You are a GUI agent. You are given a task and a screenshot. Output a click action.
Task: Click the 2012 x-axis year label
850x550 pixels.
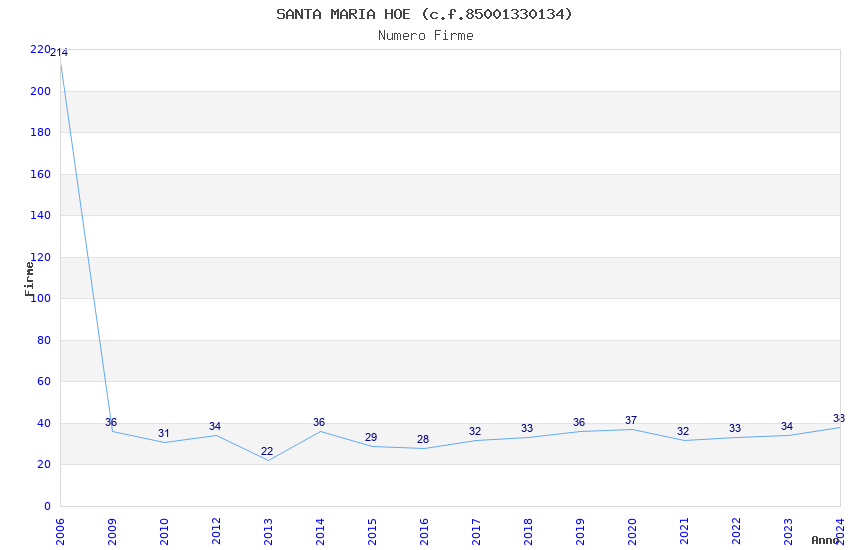(216, 532)
